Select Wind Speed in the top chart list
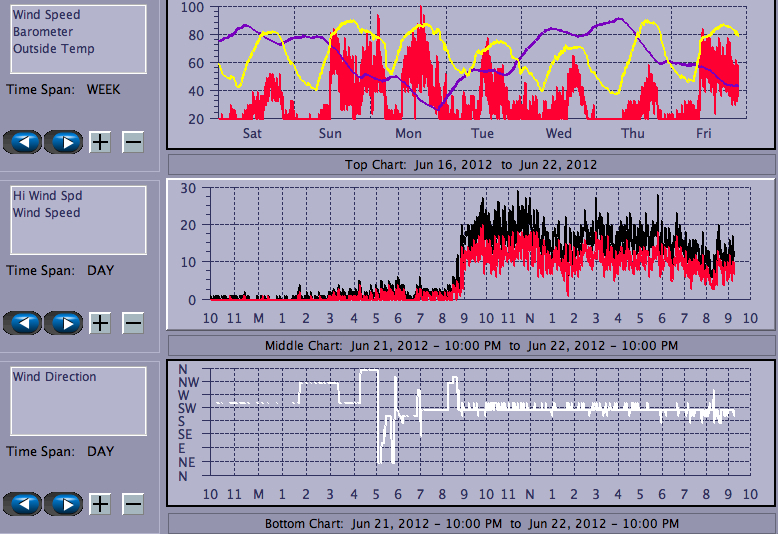The image size is (778, 534). tap(46, 15)
